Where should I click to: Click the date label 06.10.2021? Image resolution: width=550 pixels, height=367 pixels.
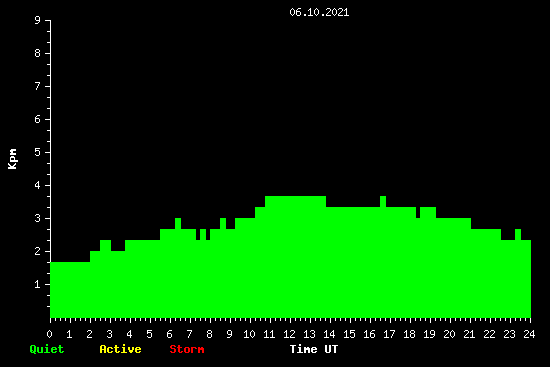click(x=319, y=12)
